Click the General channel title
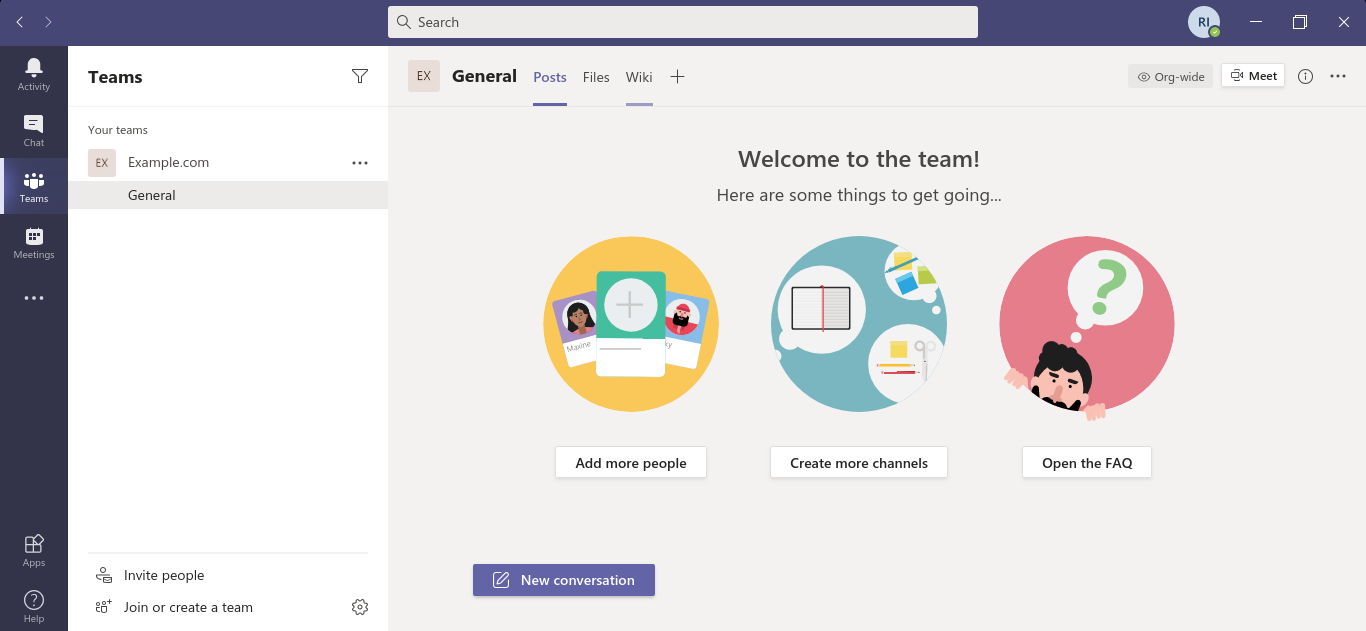 pos(484,76)
